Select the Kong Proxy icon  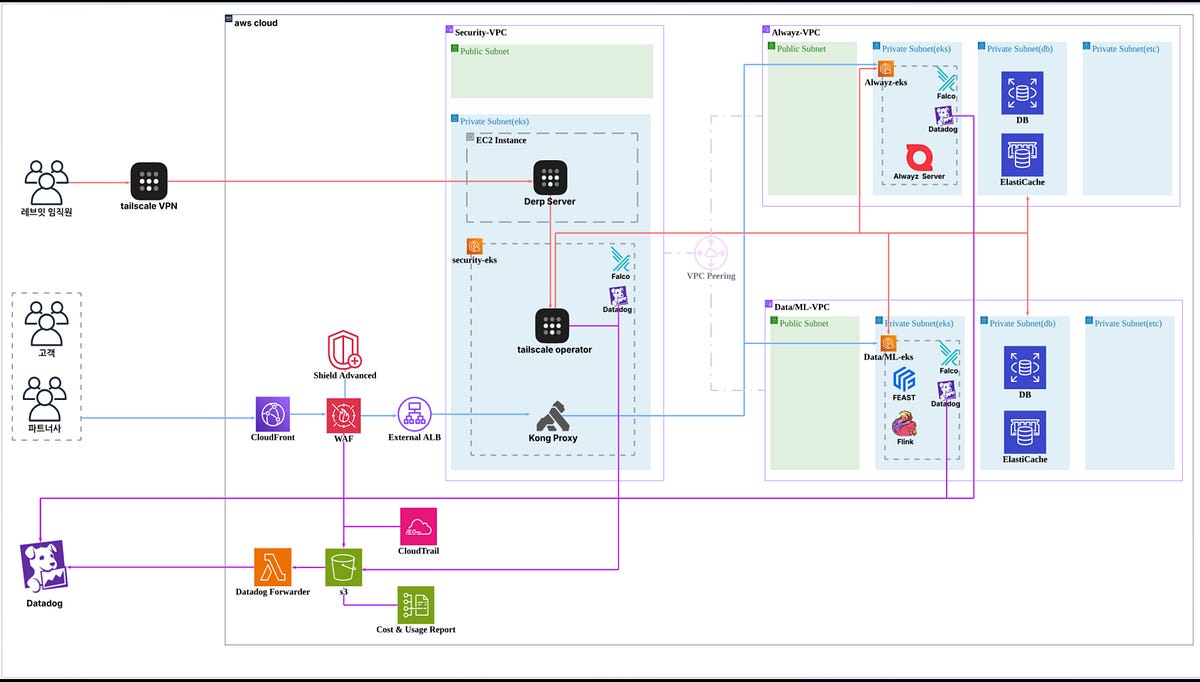coord(553,415)
